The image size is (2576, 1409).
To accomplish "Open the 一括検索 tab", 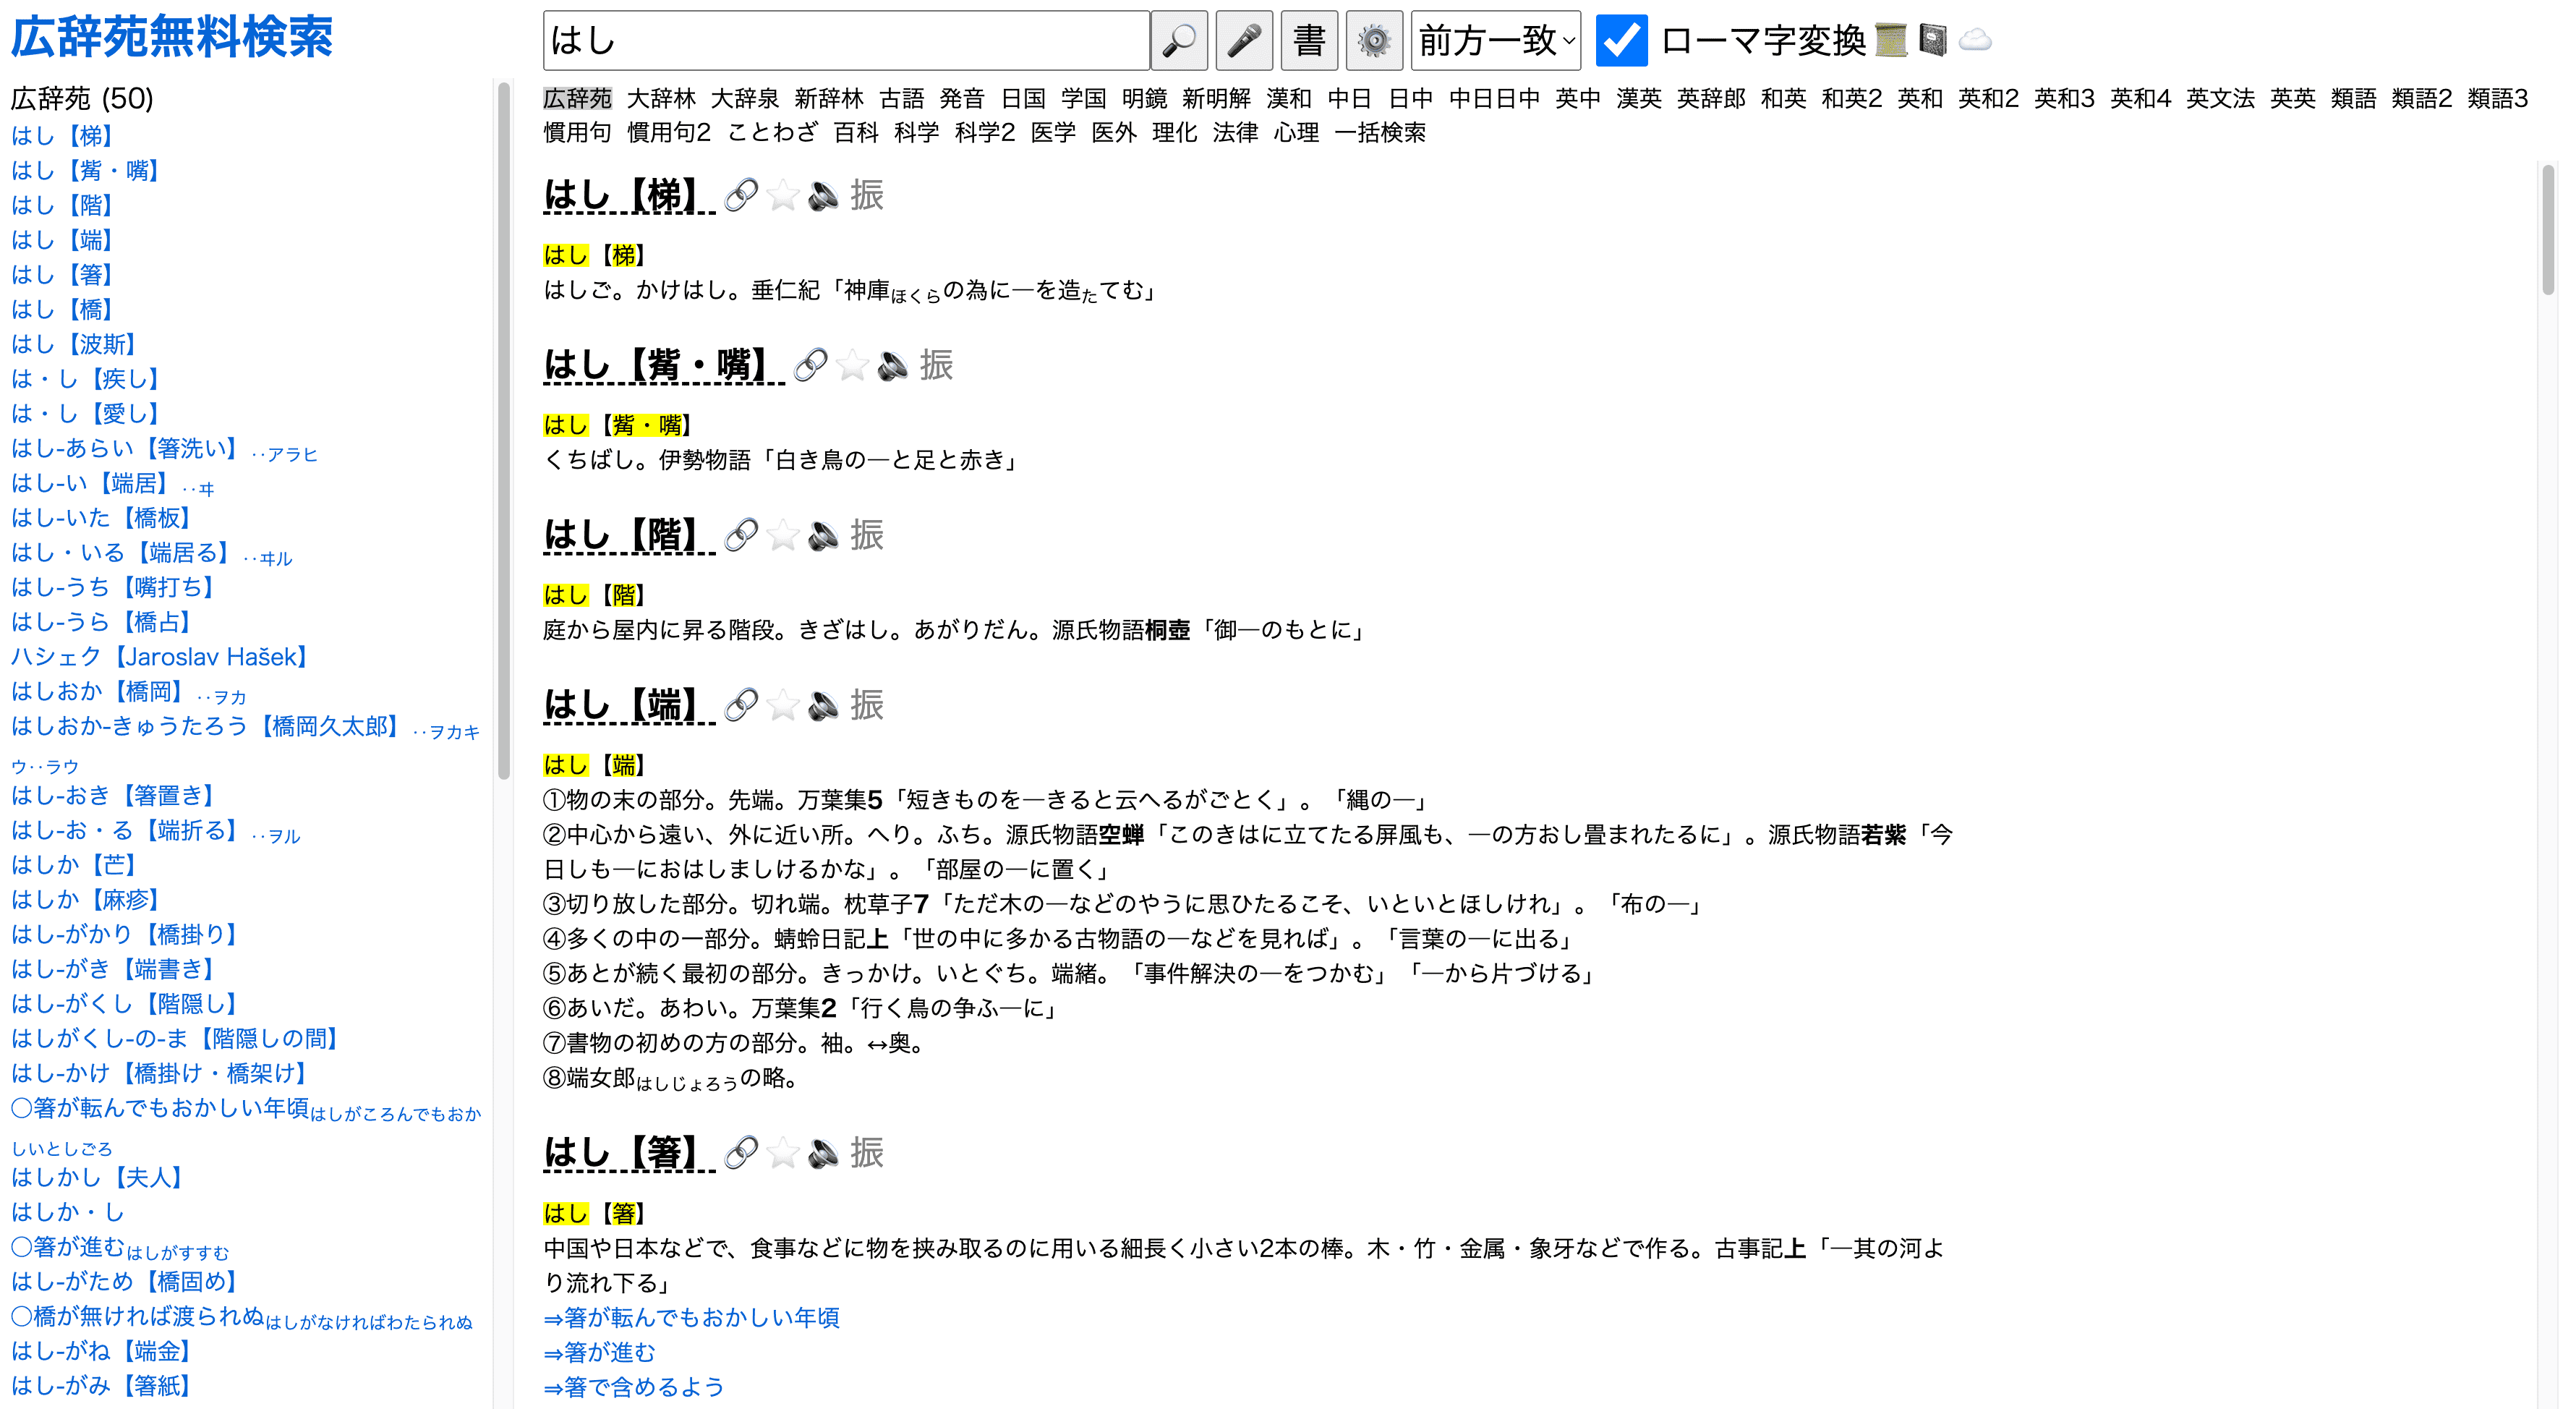I will (x=1380, y=132).
